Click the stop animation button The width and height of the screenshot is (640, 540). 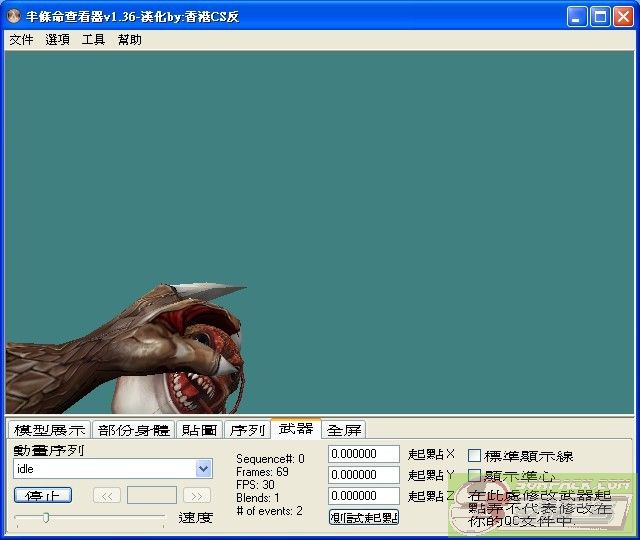pos(43,495)
